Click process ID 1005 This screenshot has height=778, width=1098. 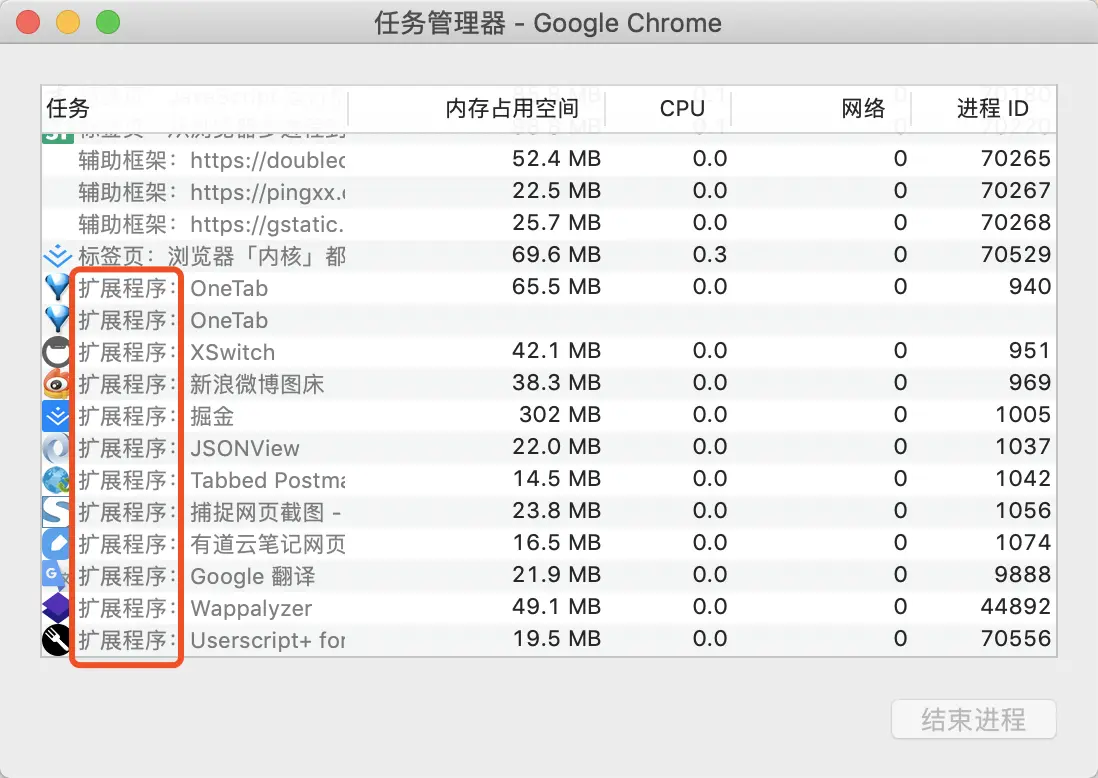[1023, 415]
